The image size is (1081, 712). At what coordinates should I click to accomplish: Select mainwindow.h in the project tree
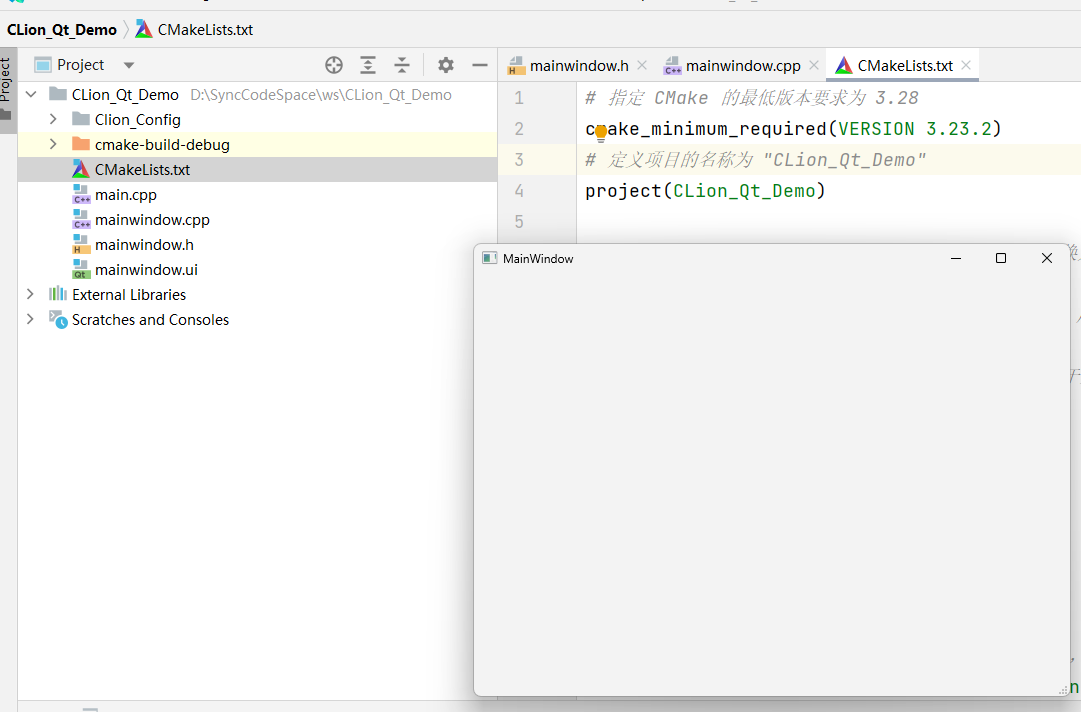click(x=257, y=245)
